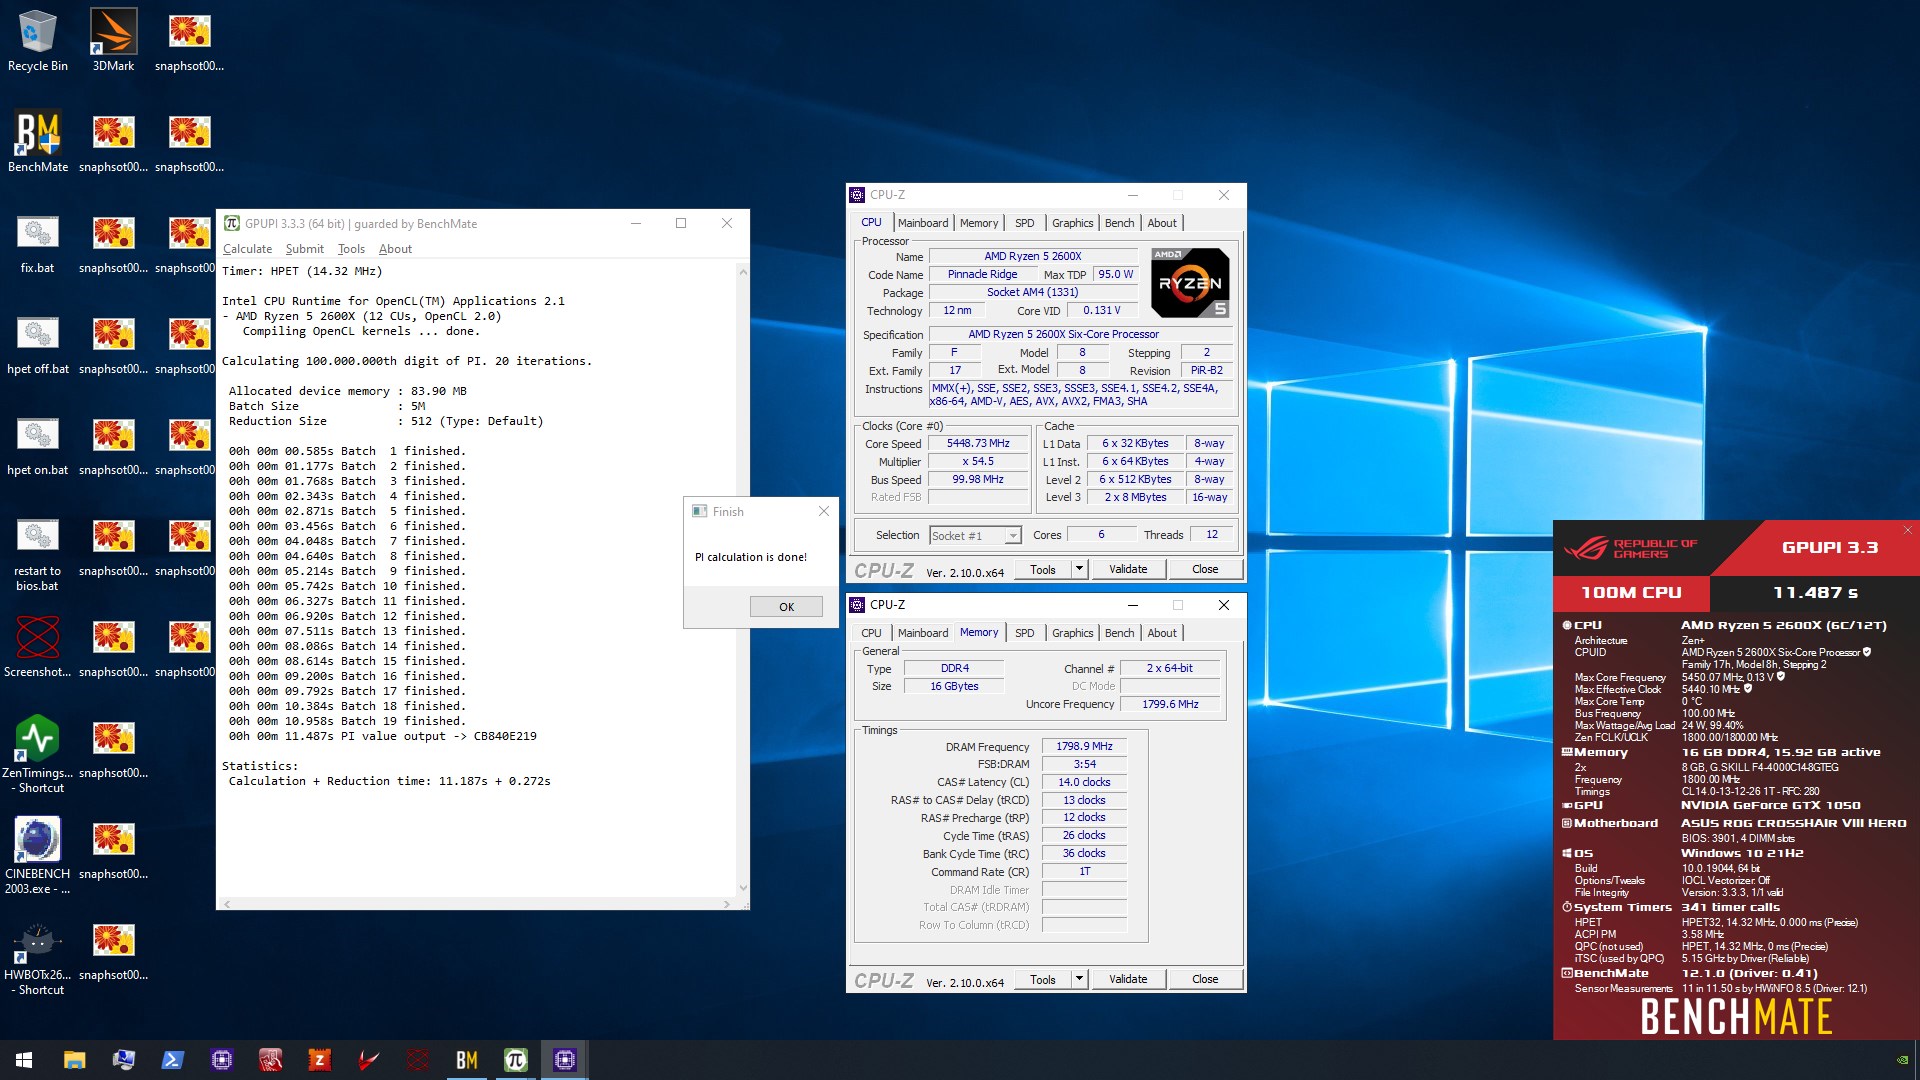Select the hpet on.bat file icon
Image resolution: width=1920 pixels, height=1080 pixels.
(x=38, y=445)
